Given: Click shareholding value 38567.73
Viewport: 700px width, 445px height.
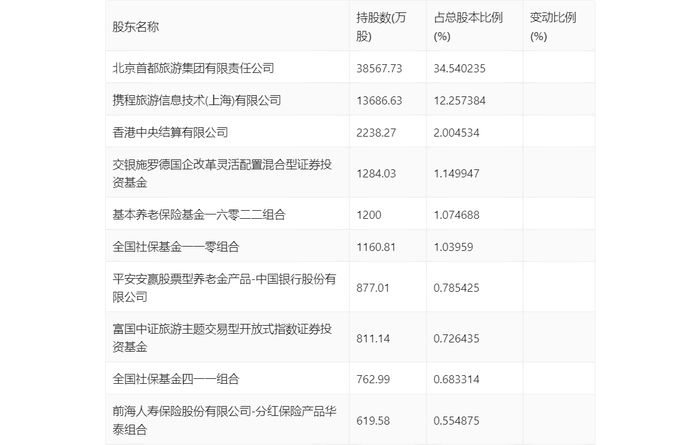Looking at the screenshot, I should point(379,68).
